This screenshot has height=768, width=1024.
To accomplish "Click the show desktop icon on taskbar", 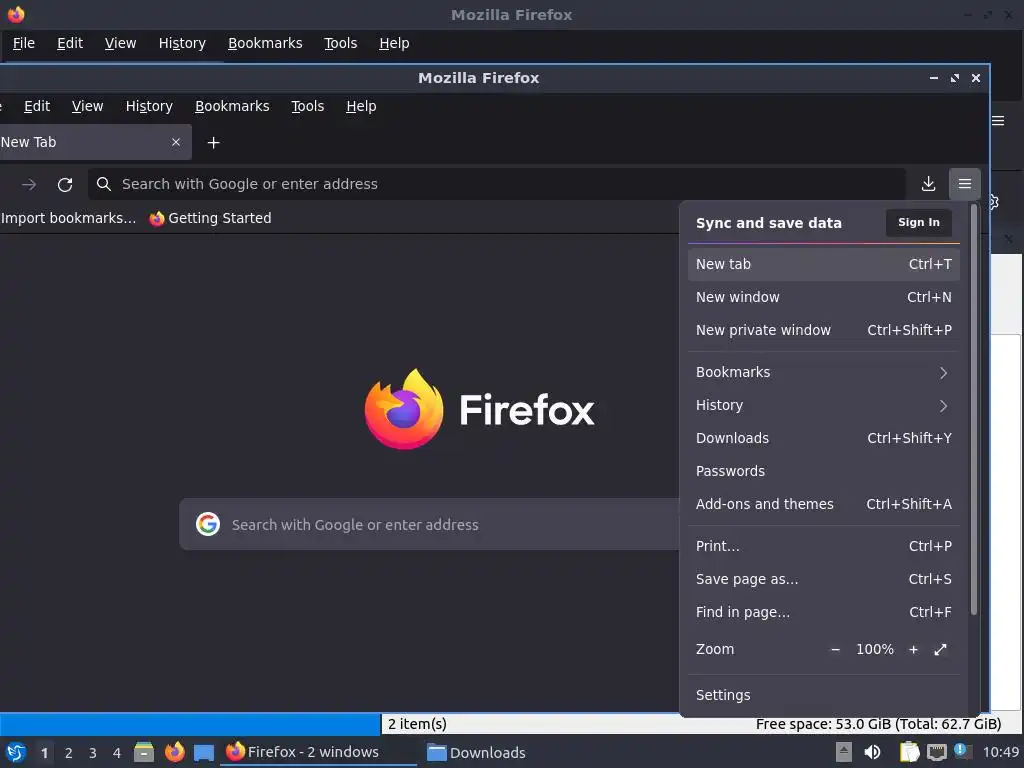I will point(204,752).
